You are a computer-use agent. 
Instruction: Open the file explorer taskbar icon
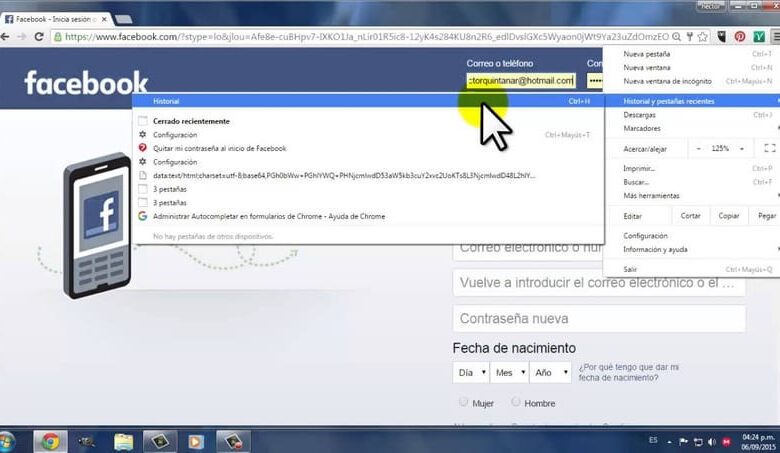coord(123,442)
